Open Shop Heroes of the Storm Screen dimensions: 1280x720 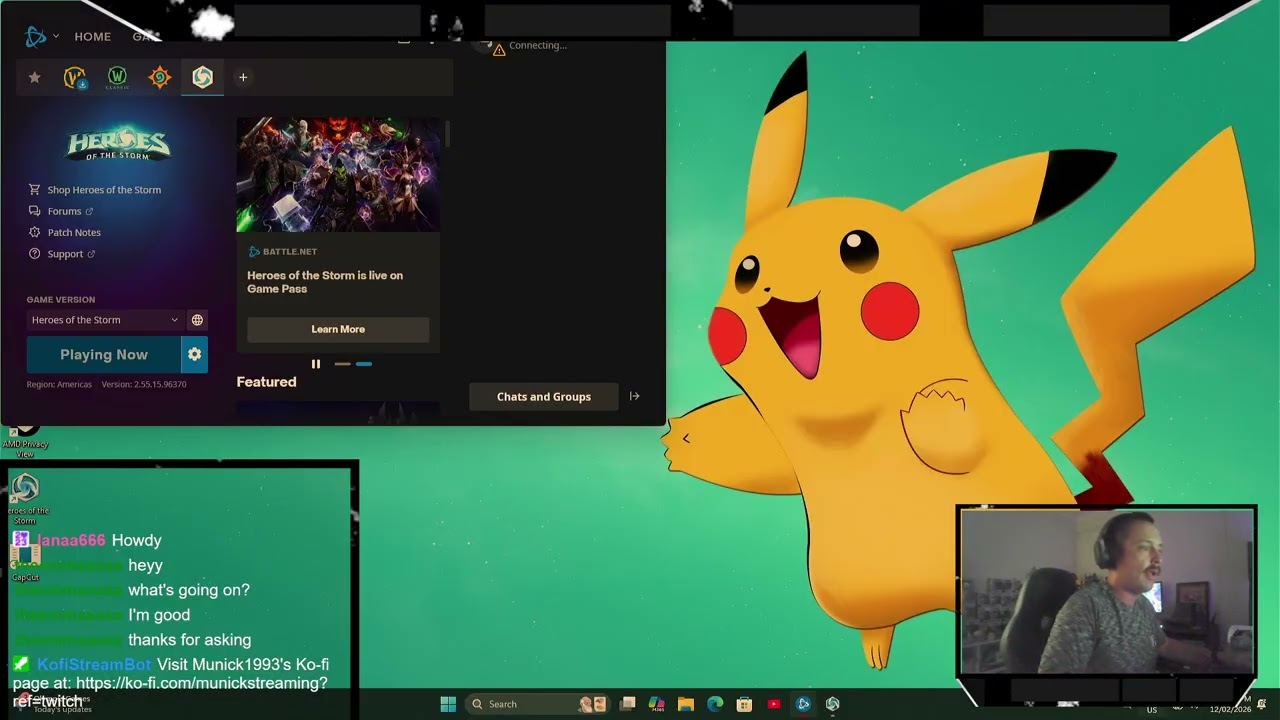click(104, 190)
